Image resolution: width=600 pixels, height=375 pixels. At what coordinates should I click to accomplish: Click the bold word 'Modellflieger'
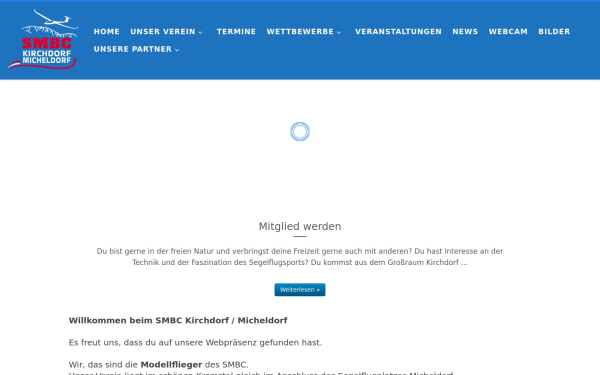pyautogui.click(x=171, y=365)
